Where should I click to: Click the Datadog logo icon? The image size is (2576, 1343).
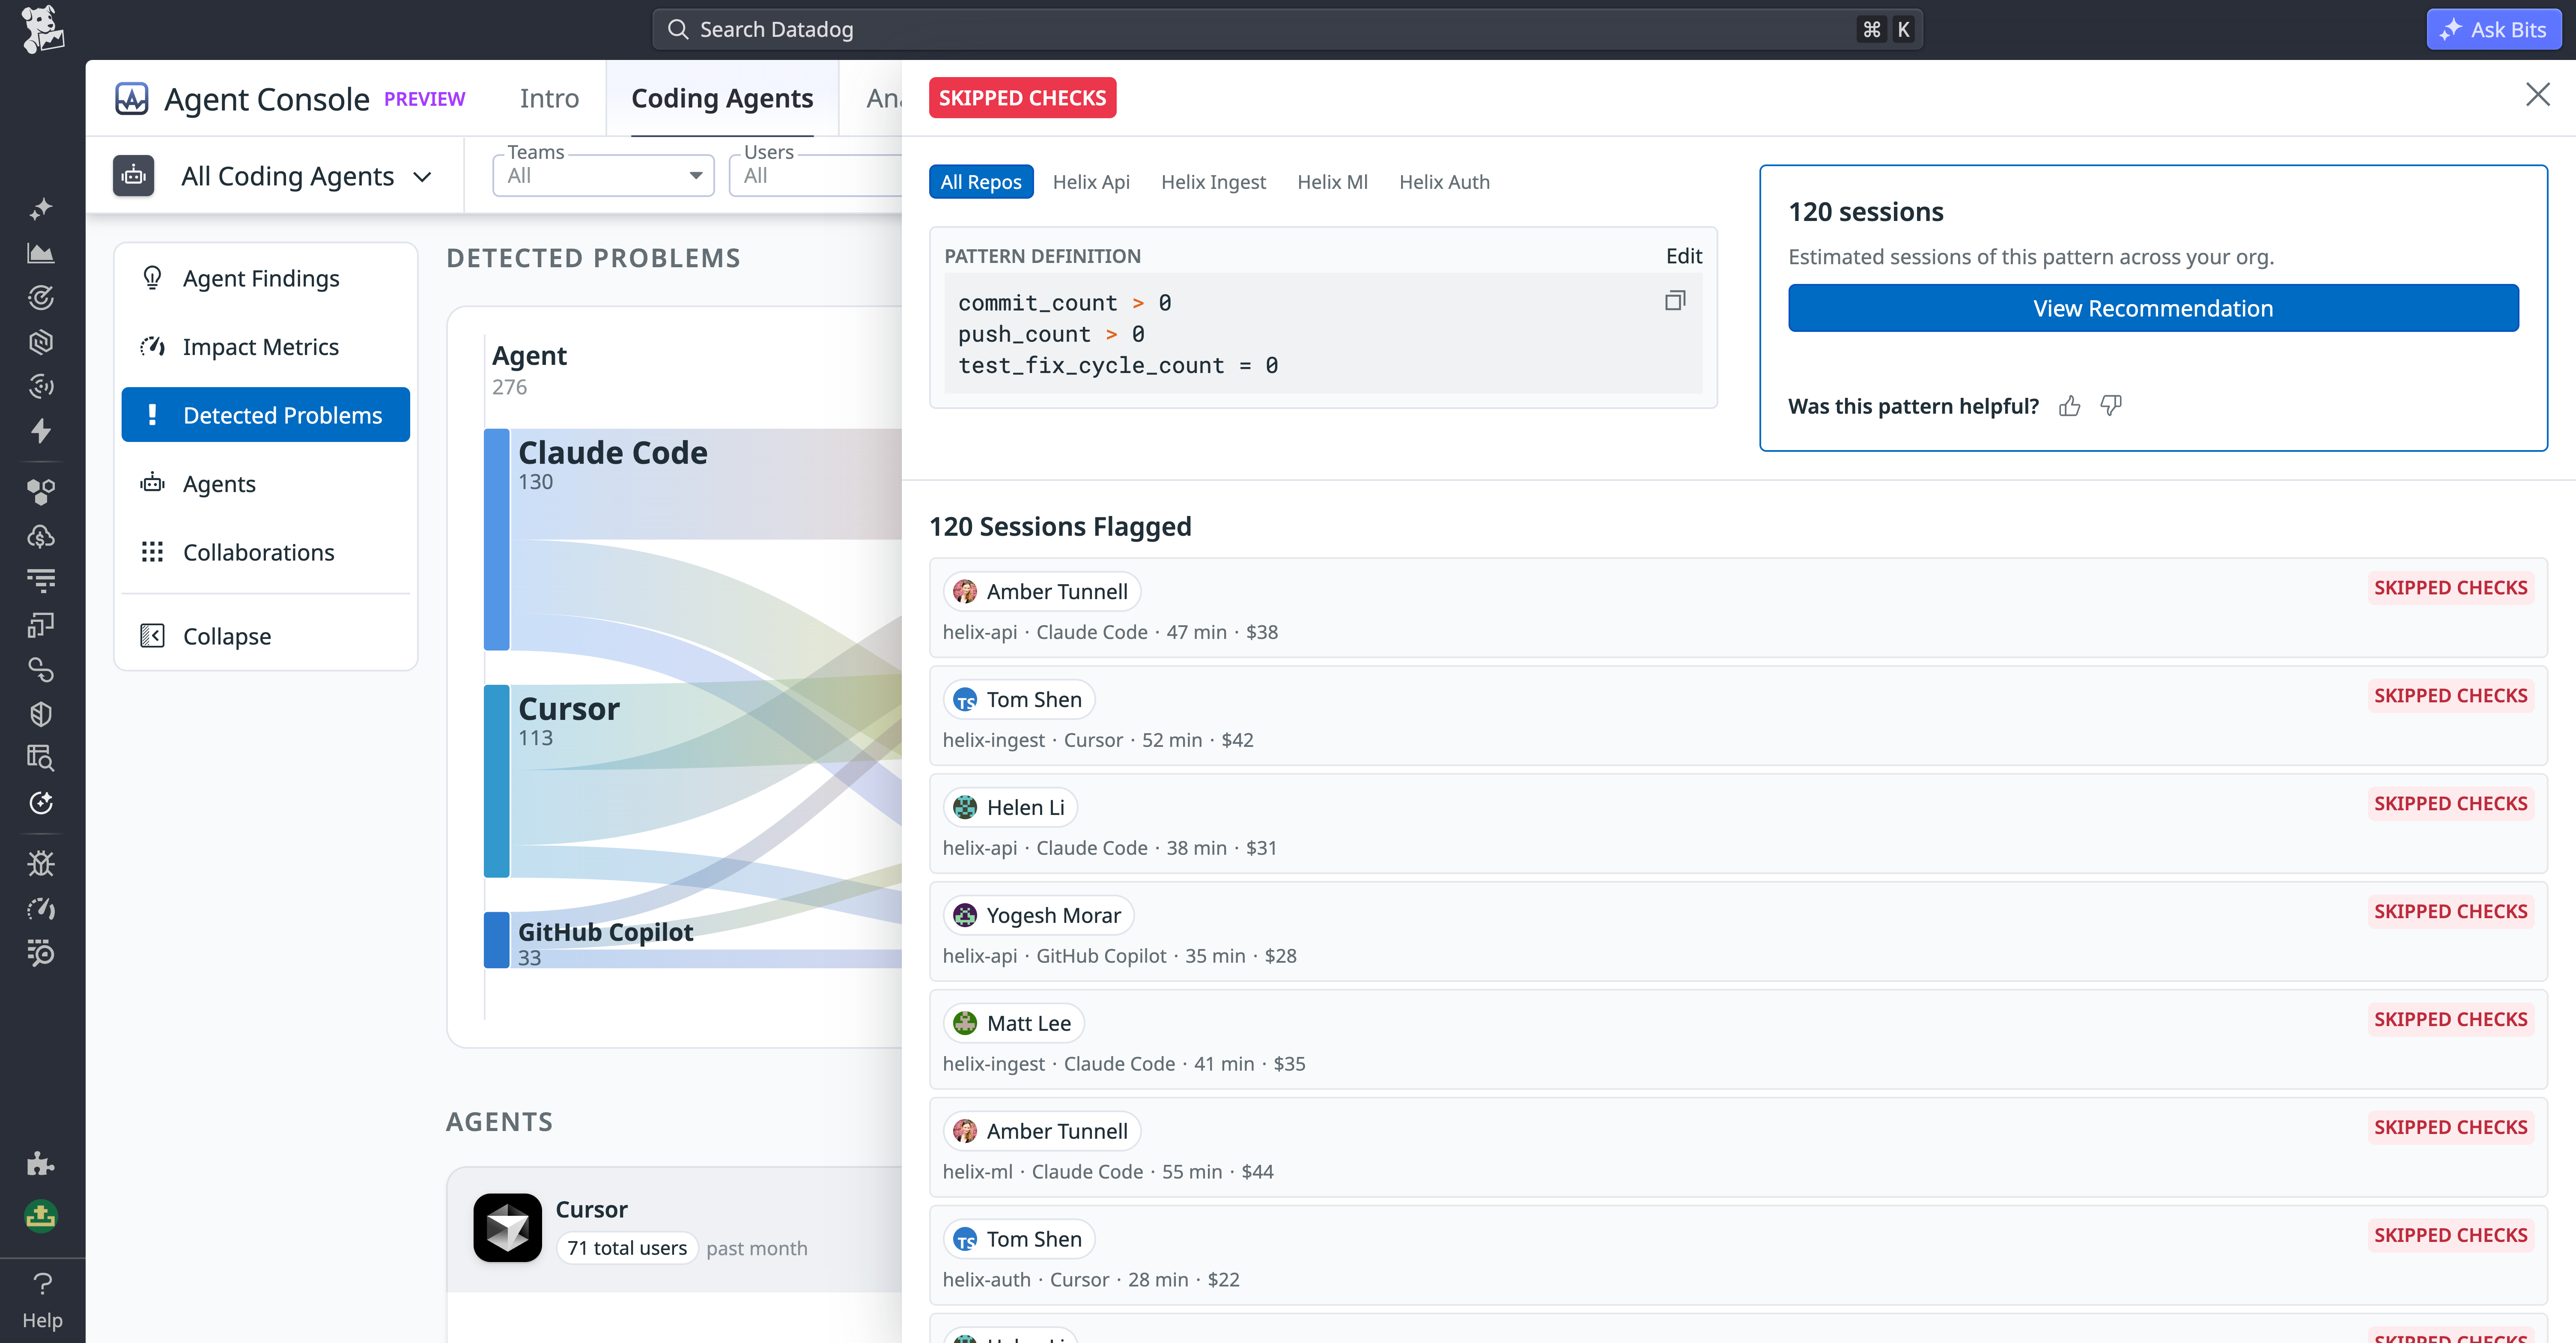coord(42,29)
